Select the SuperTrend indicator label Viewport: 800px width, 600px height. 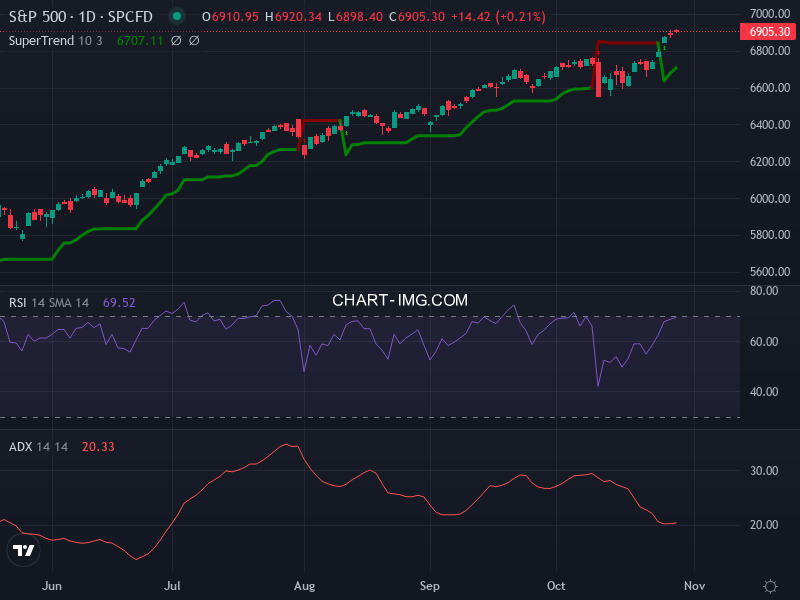tap(40, 41)
